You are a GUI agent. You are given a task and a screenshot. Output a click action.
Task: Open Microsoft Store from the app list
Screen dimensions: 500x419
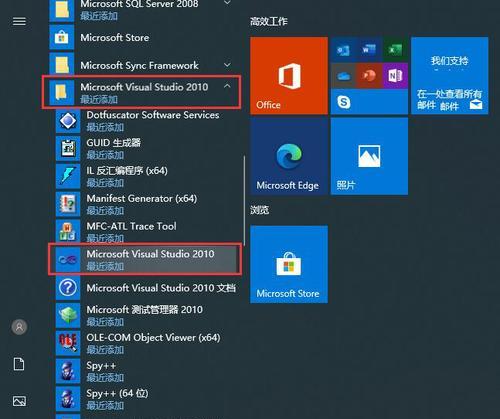click(144, 38)
